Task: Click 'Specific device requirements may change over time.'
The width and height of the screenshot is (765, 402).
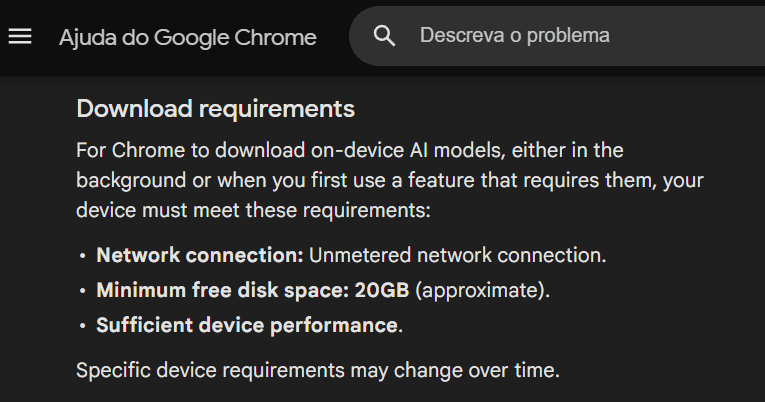Action: 318,370
